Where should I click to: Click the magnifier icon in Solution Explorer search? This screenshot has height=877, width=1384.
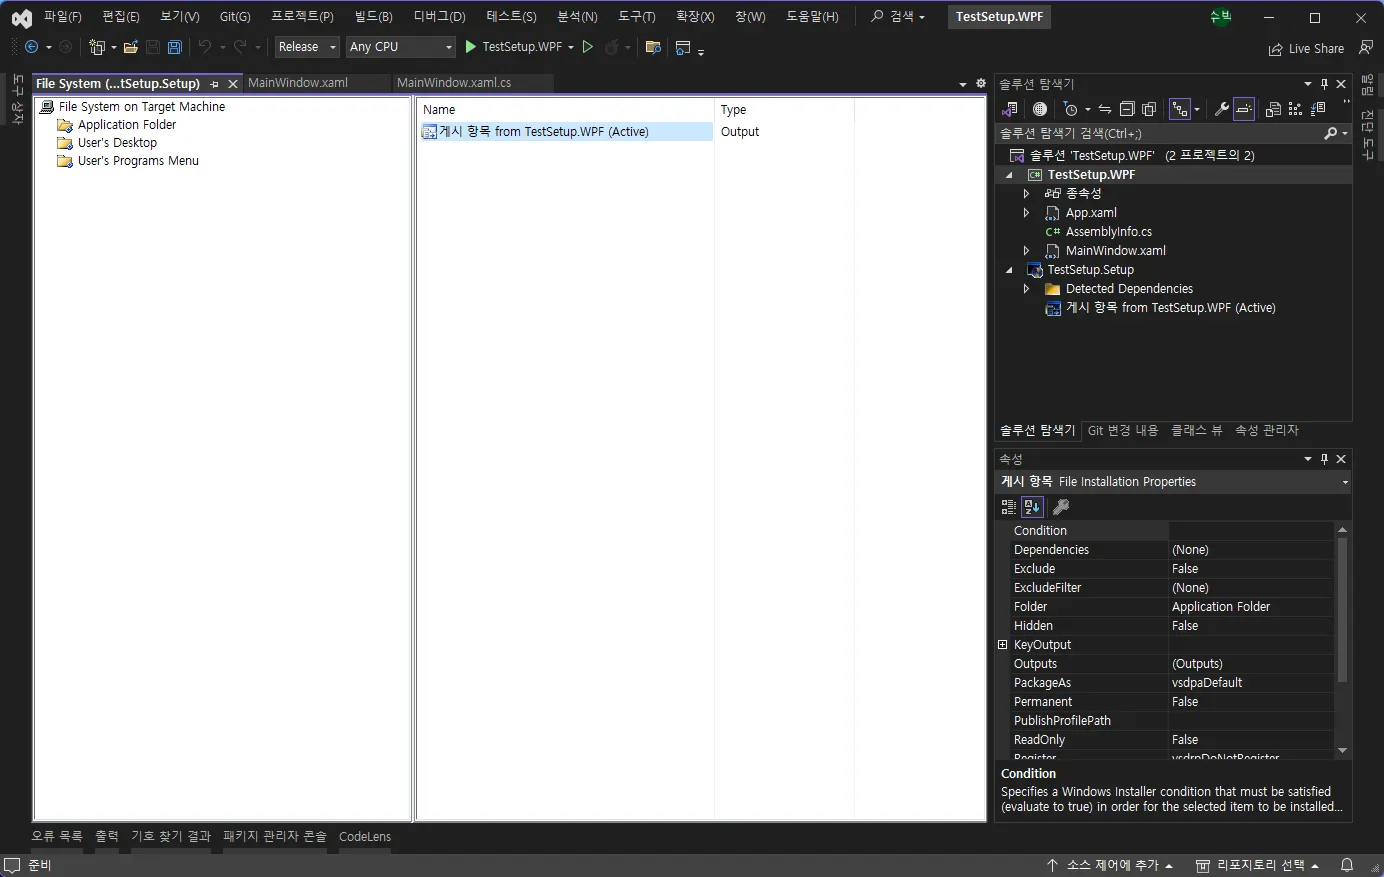click(1330, 133)
